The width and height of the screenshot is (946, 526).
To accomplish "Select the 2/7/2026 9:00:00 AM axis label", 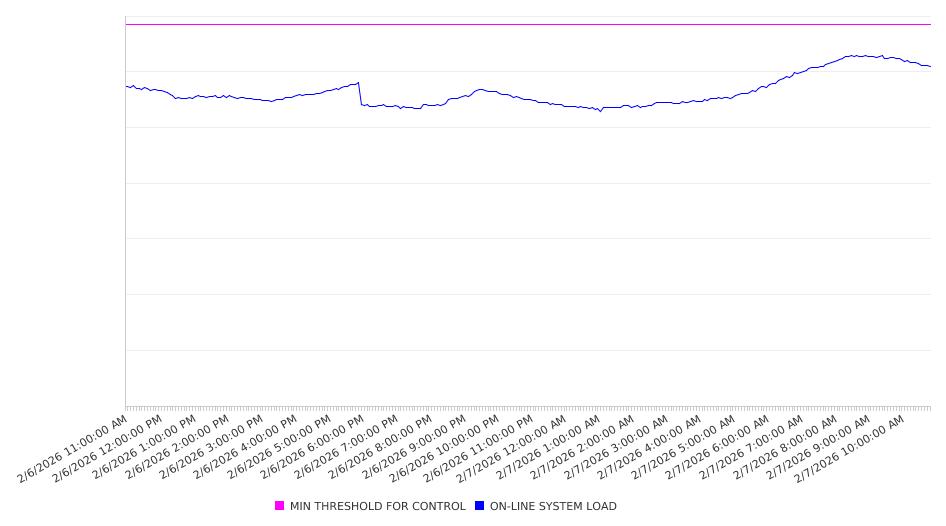I will click(x=817, y=448).
